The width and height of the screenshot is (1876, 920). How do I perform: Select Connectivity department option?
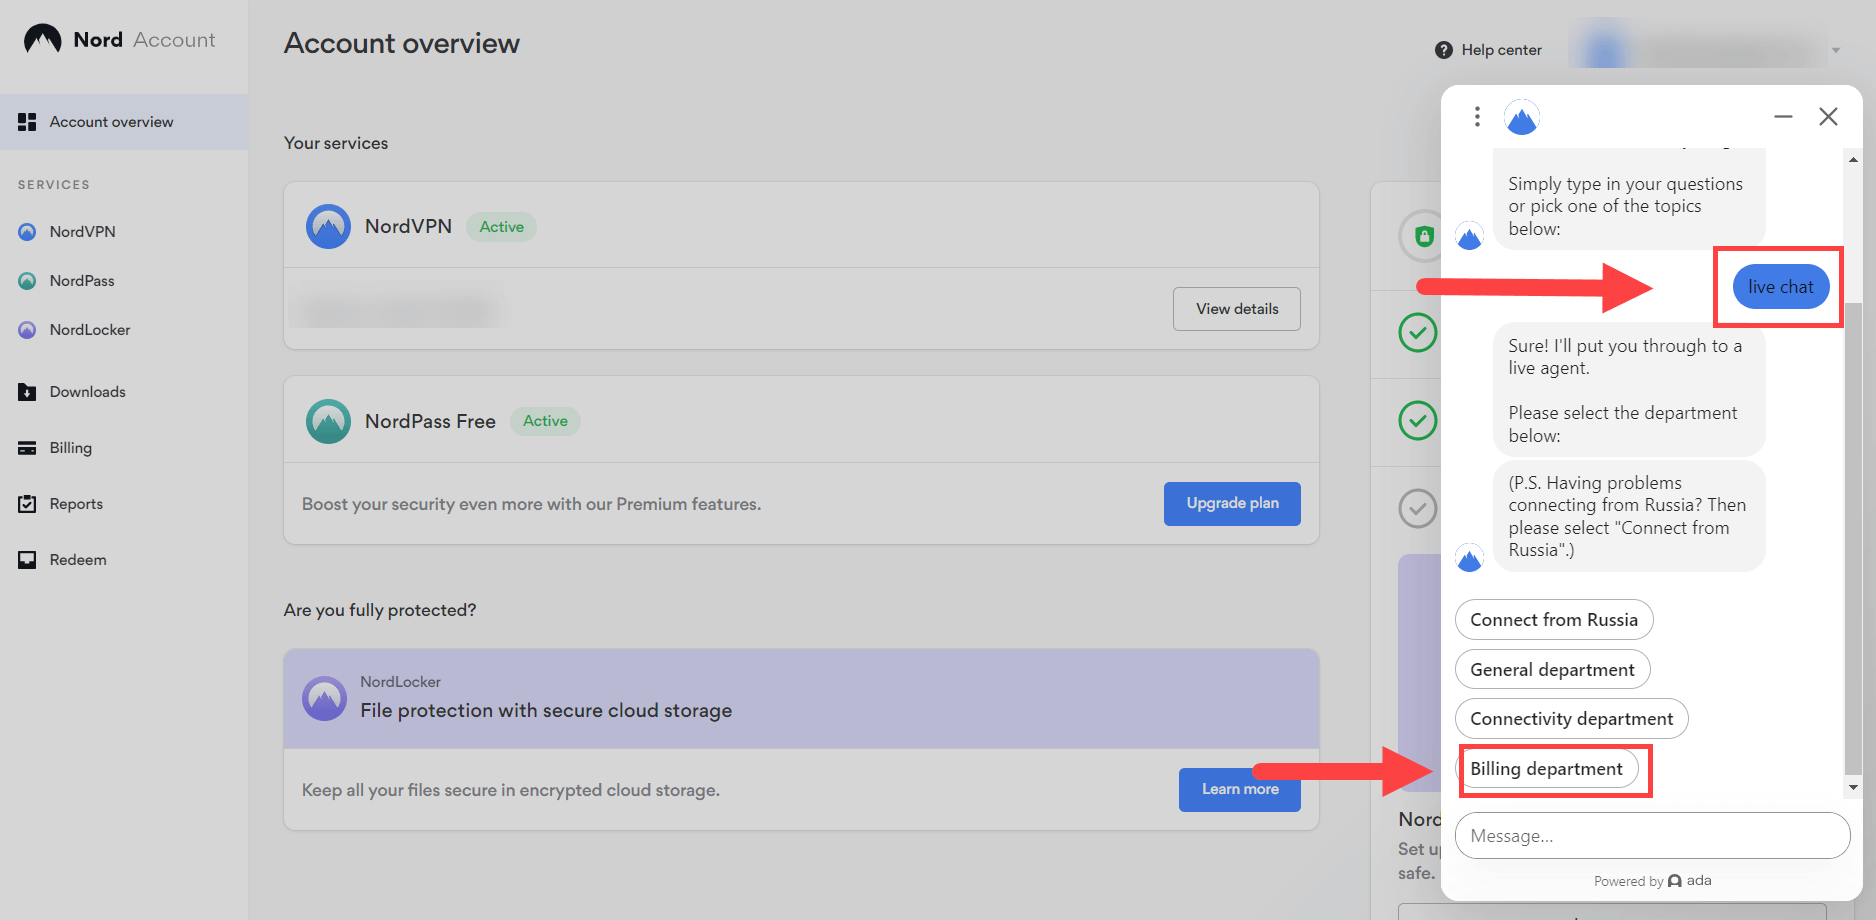[1571, 719]
